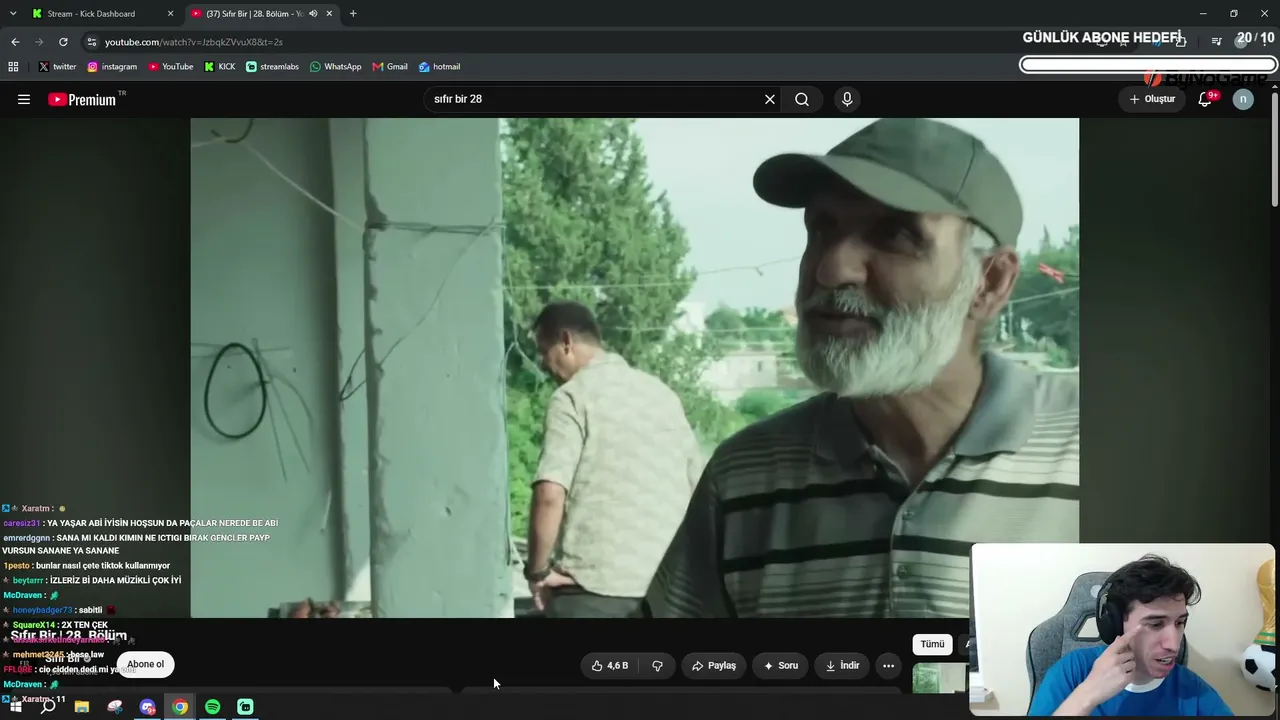Close the Sıfır Bir YouTube tab
Viewport: 1280px width, 720px height.
(x=329, y=14)
